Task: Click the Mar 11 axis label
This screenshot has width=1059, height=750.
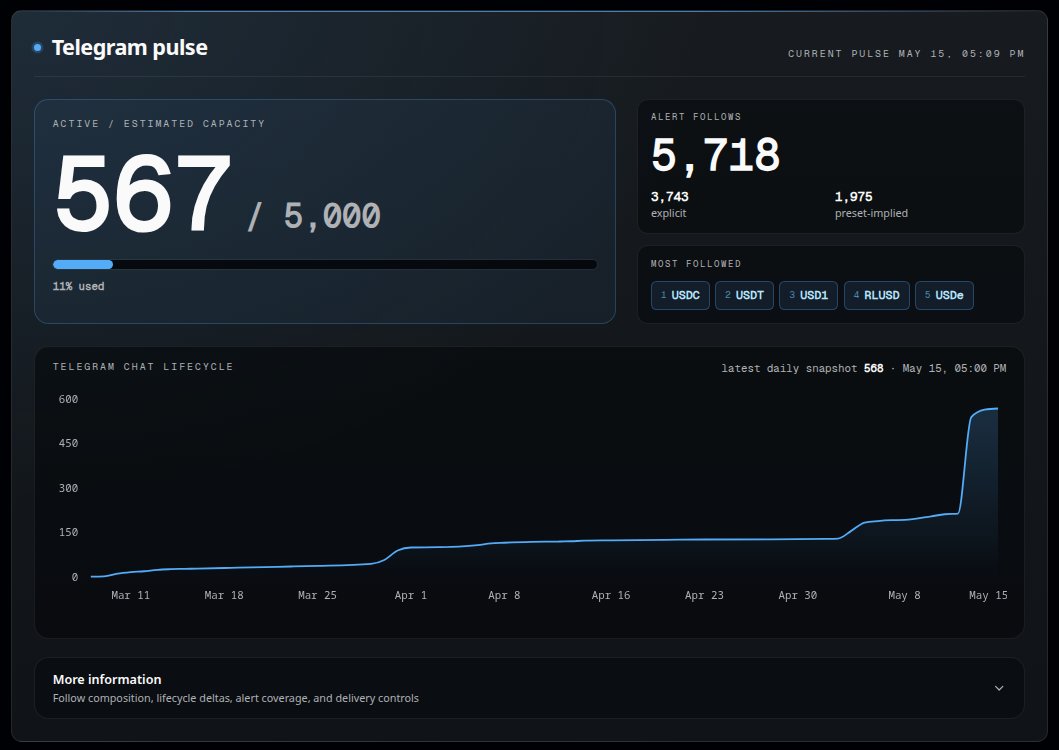Action: [x=130, y=595]
